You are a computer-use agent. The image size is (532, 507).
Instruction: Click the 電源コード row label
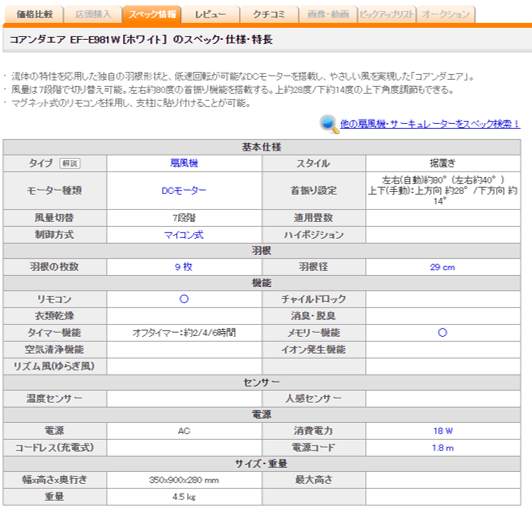pos(314,448)
